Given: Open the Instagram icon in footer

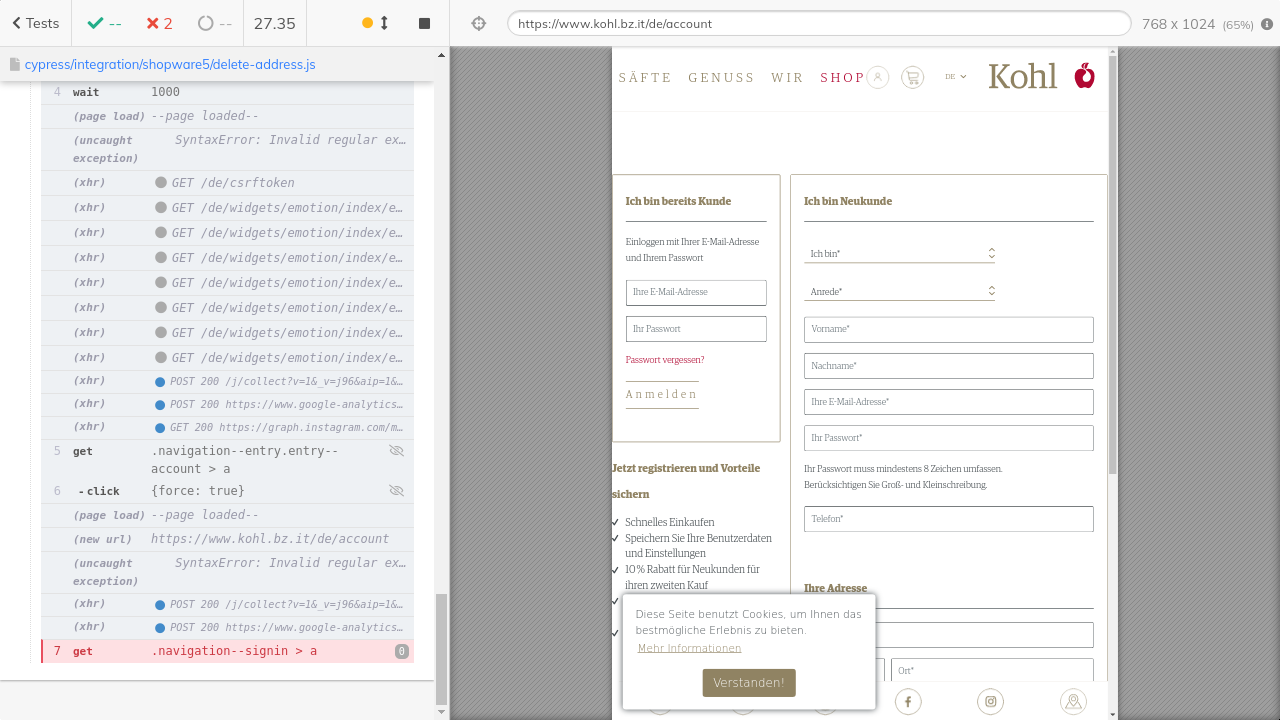Looking at the screenshot, I should [x=991, y=702].
